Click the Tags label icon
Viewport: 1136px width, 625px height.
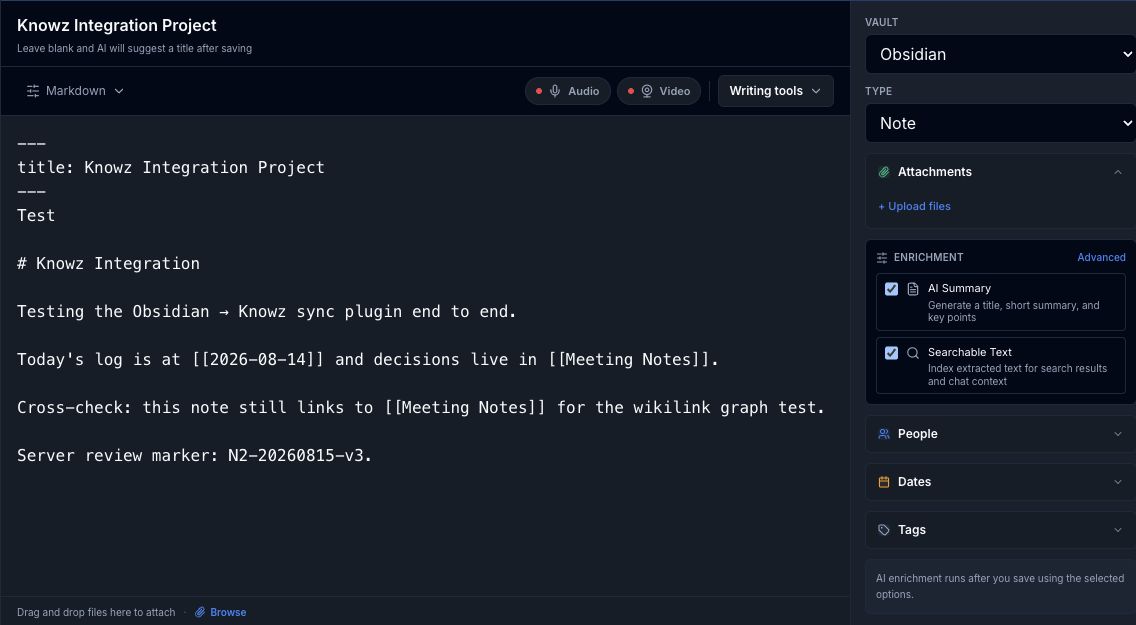click(884, 530)
